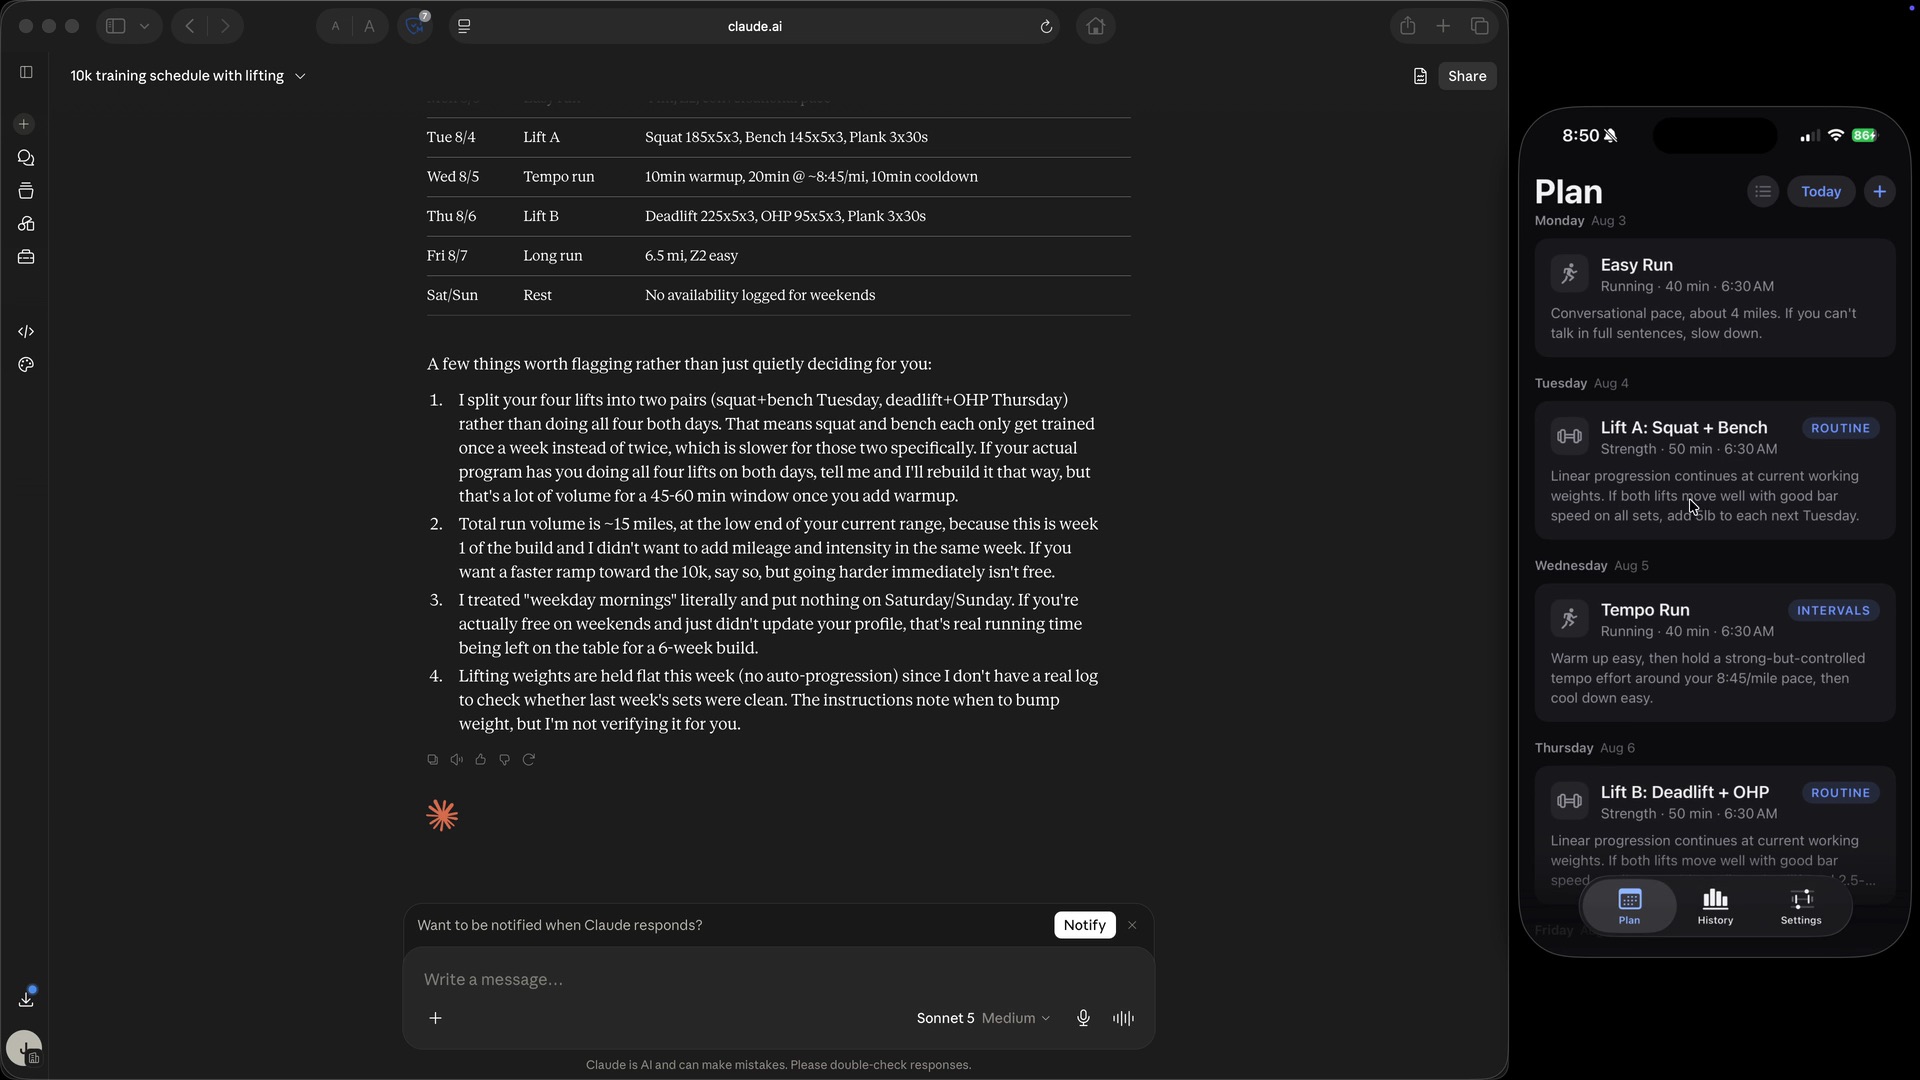Tap the INTERVALS badge on Tempo Run
The width and height of the screenshot is (1920, 1080).
tap(1833, 611)
